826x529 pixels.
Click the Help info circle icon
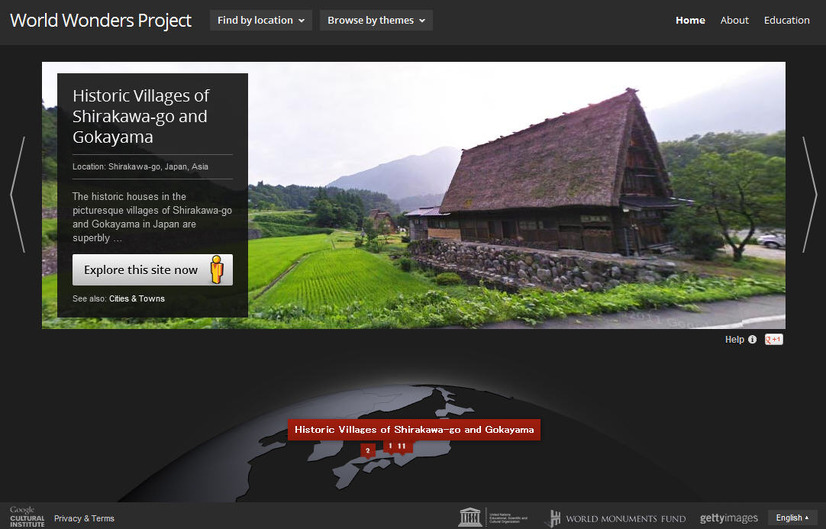point(752,339)
